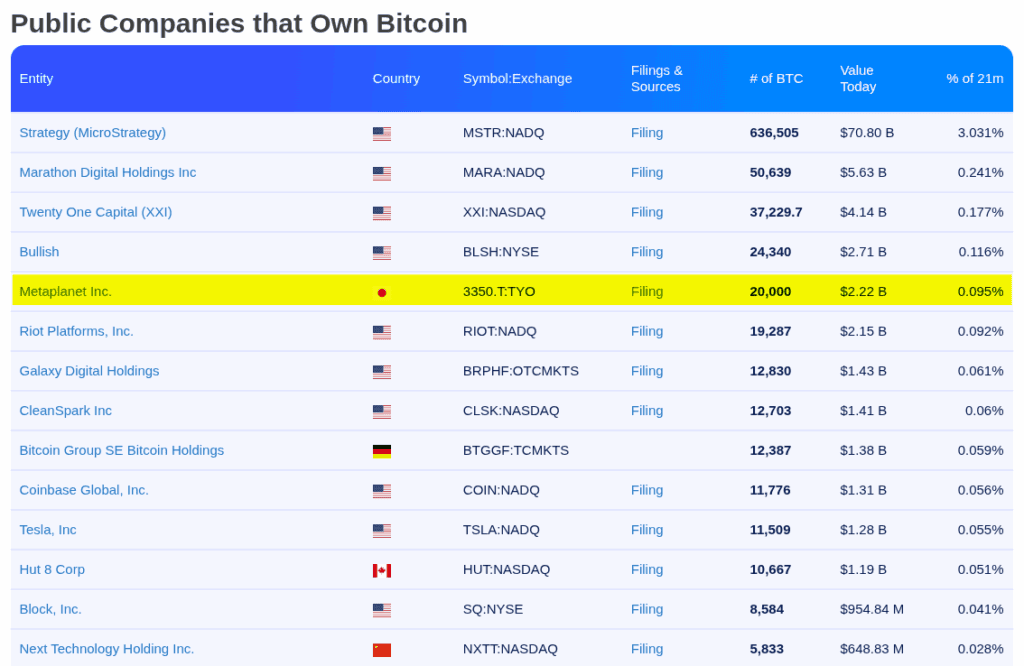Viewport: 1024px width, 666px height.
Task: Open the Riot Platforms, Inc. link
Action: (76, 331)
